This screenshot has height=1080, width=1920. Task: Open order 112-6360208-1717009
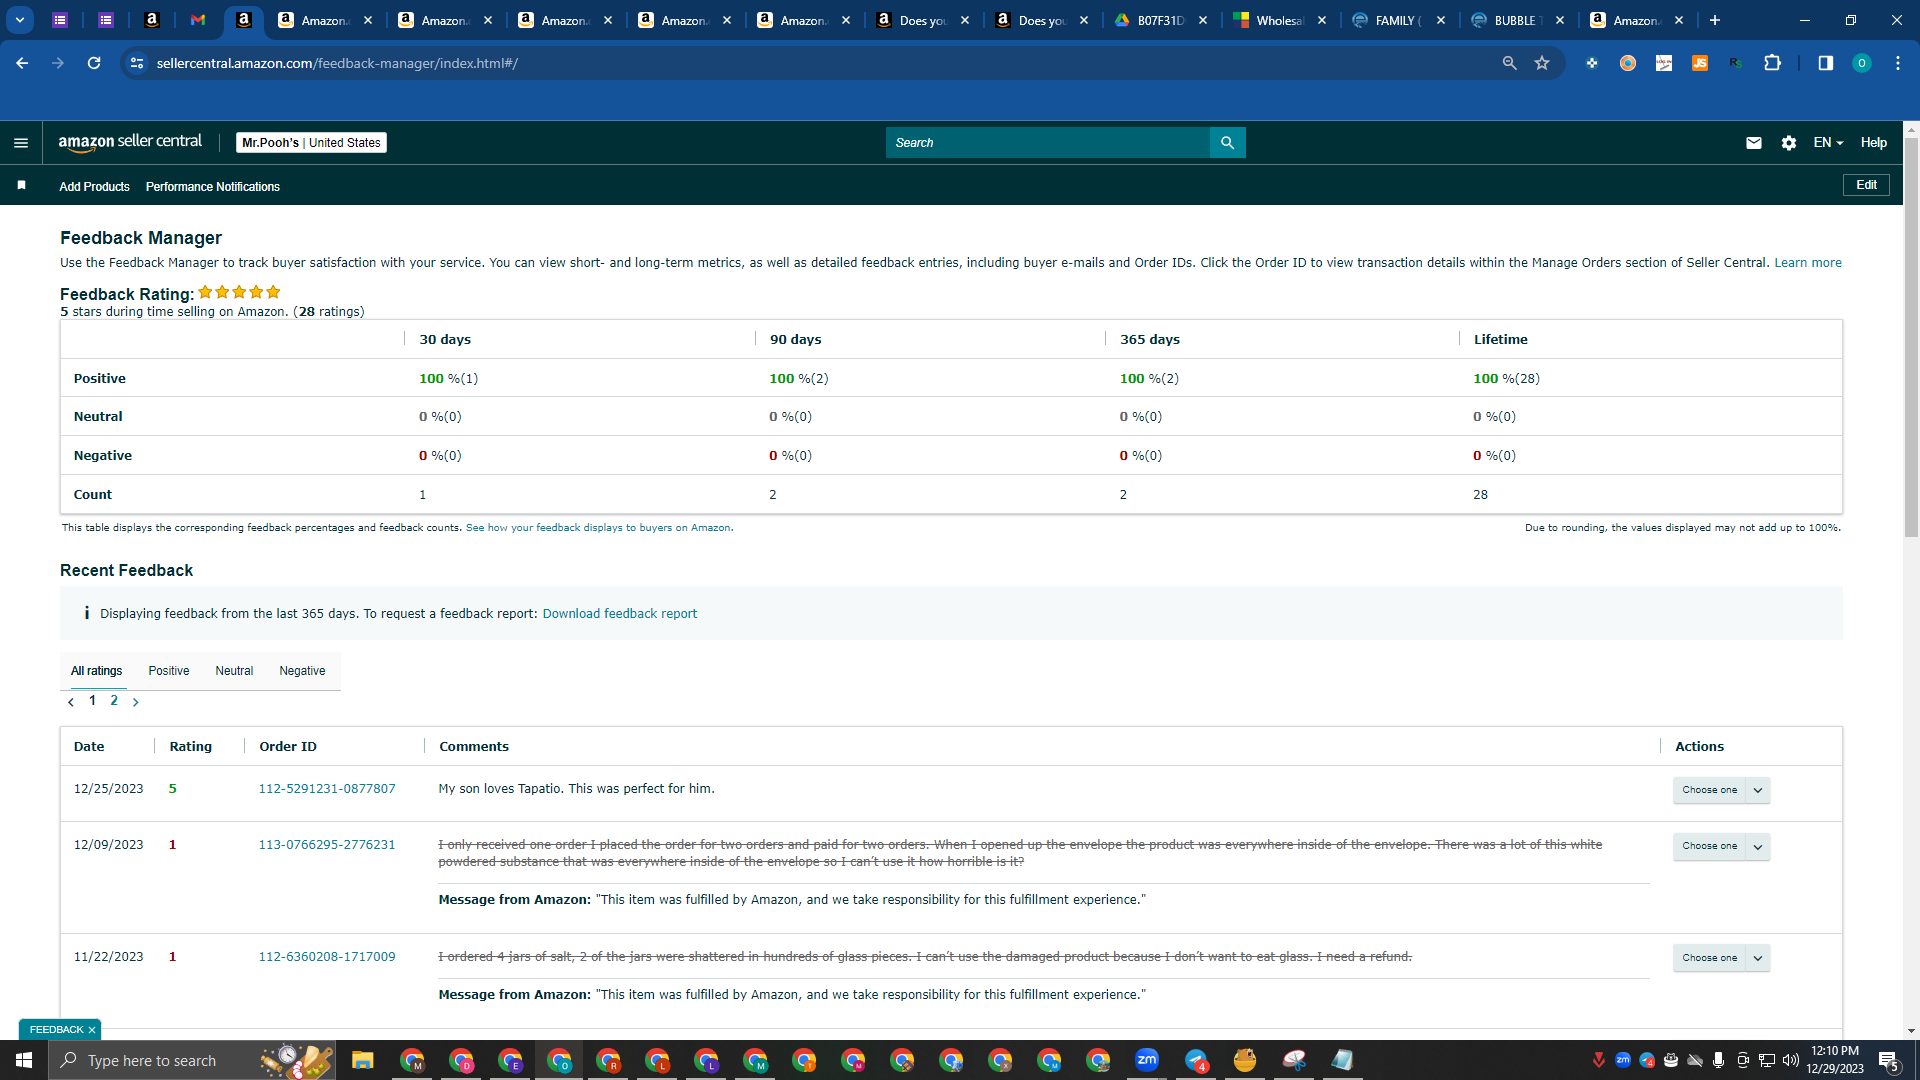pos(327,957)
